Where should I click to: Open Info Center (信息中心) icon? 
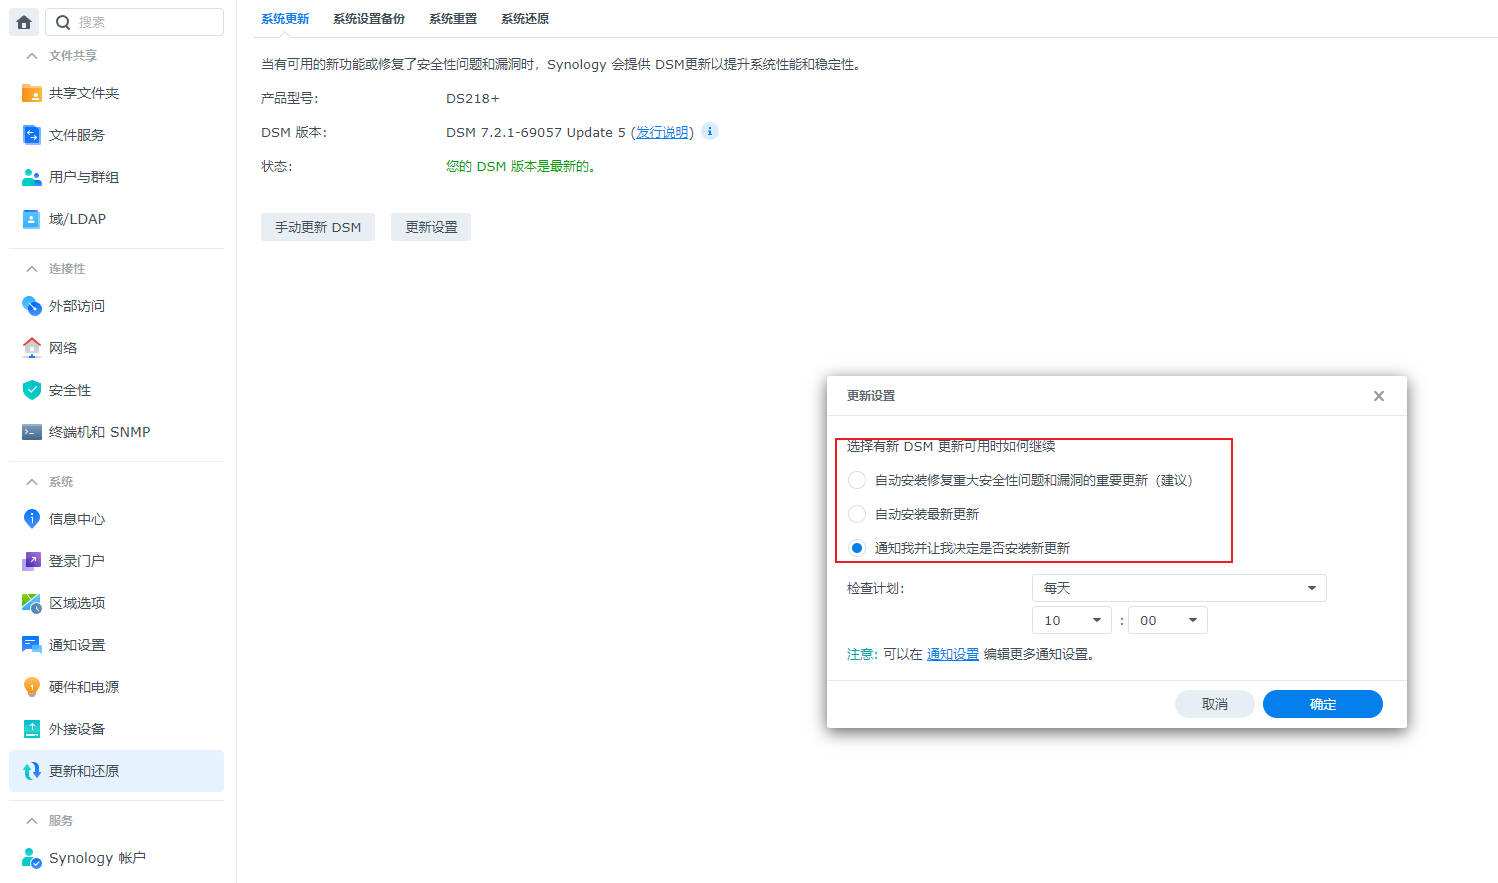coord(32,519)
